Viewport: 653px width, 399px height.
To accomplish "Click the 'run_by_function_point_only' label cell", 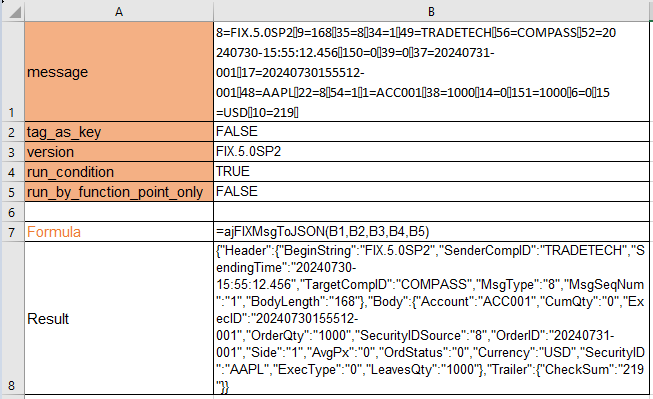I will (119, 192).
